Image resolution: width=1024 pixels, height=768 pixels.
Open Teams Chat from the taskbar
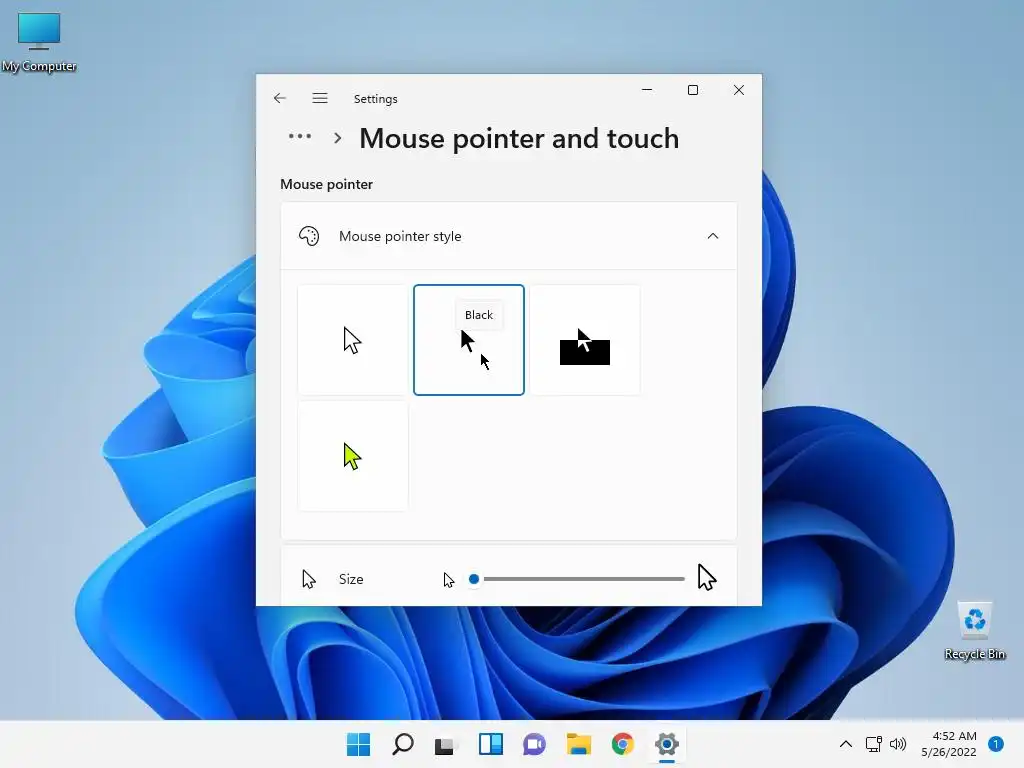[534, 744]
